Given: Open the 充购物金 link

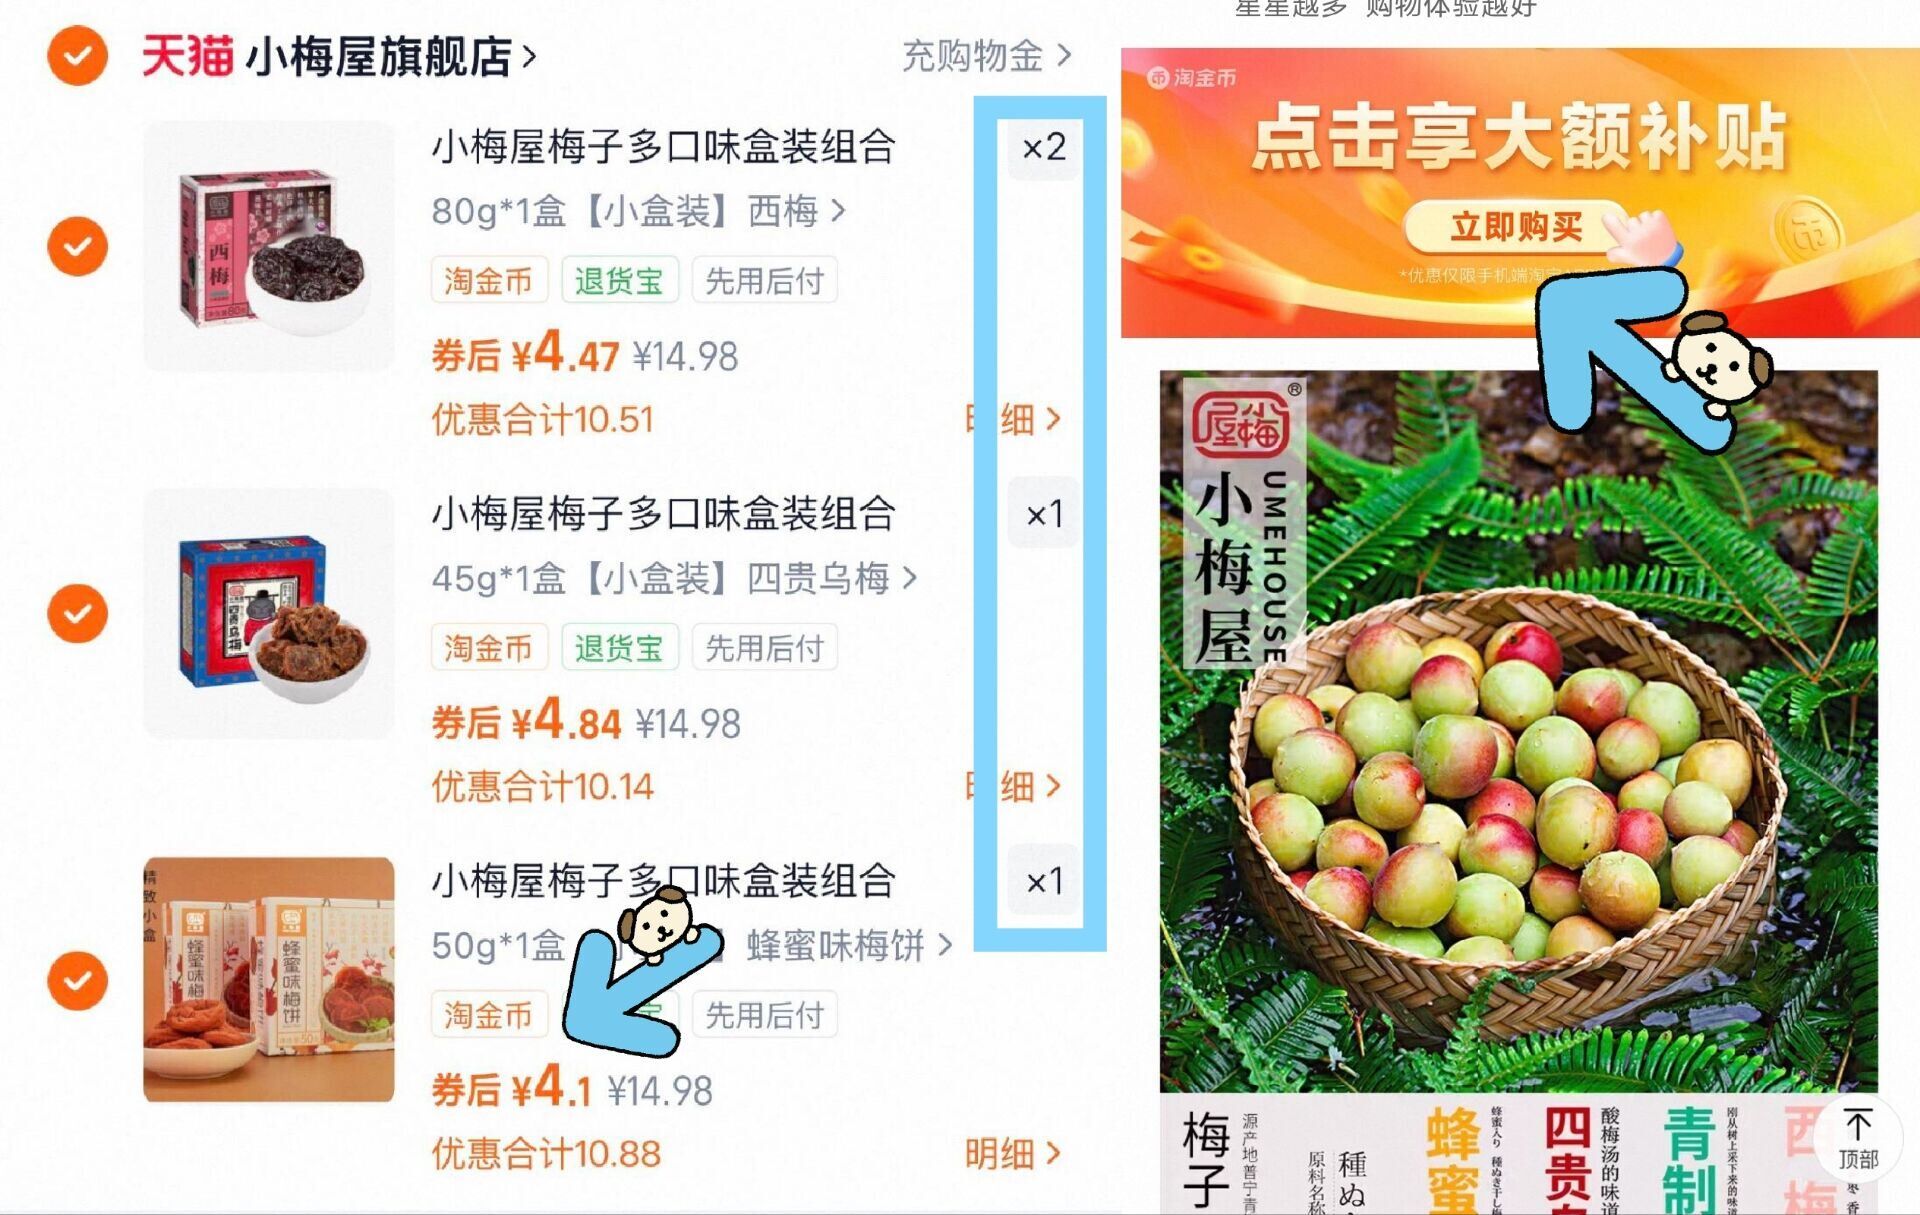Looking at the screenshot, I should (986, 56).
